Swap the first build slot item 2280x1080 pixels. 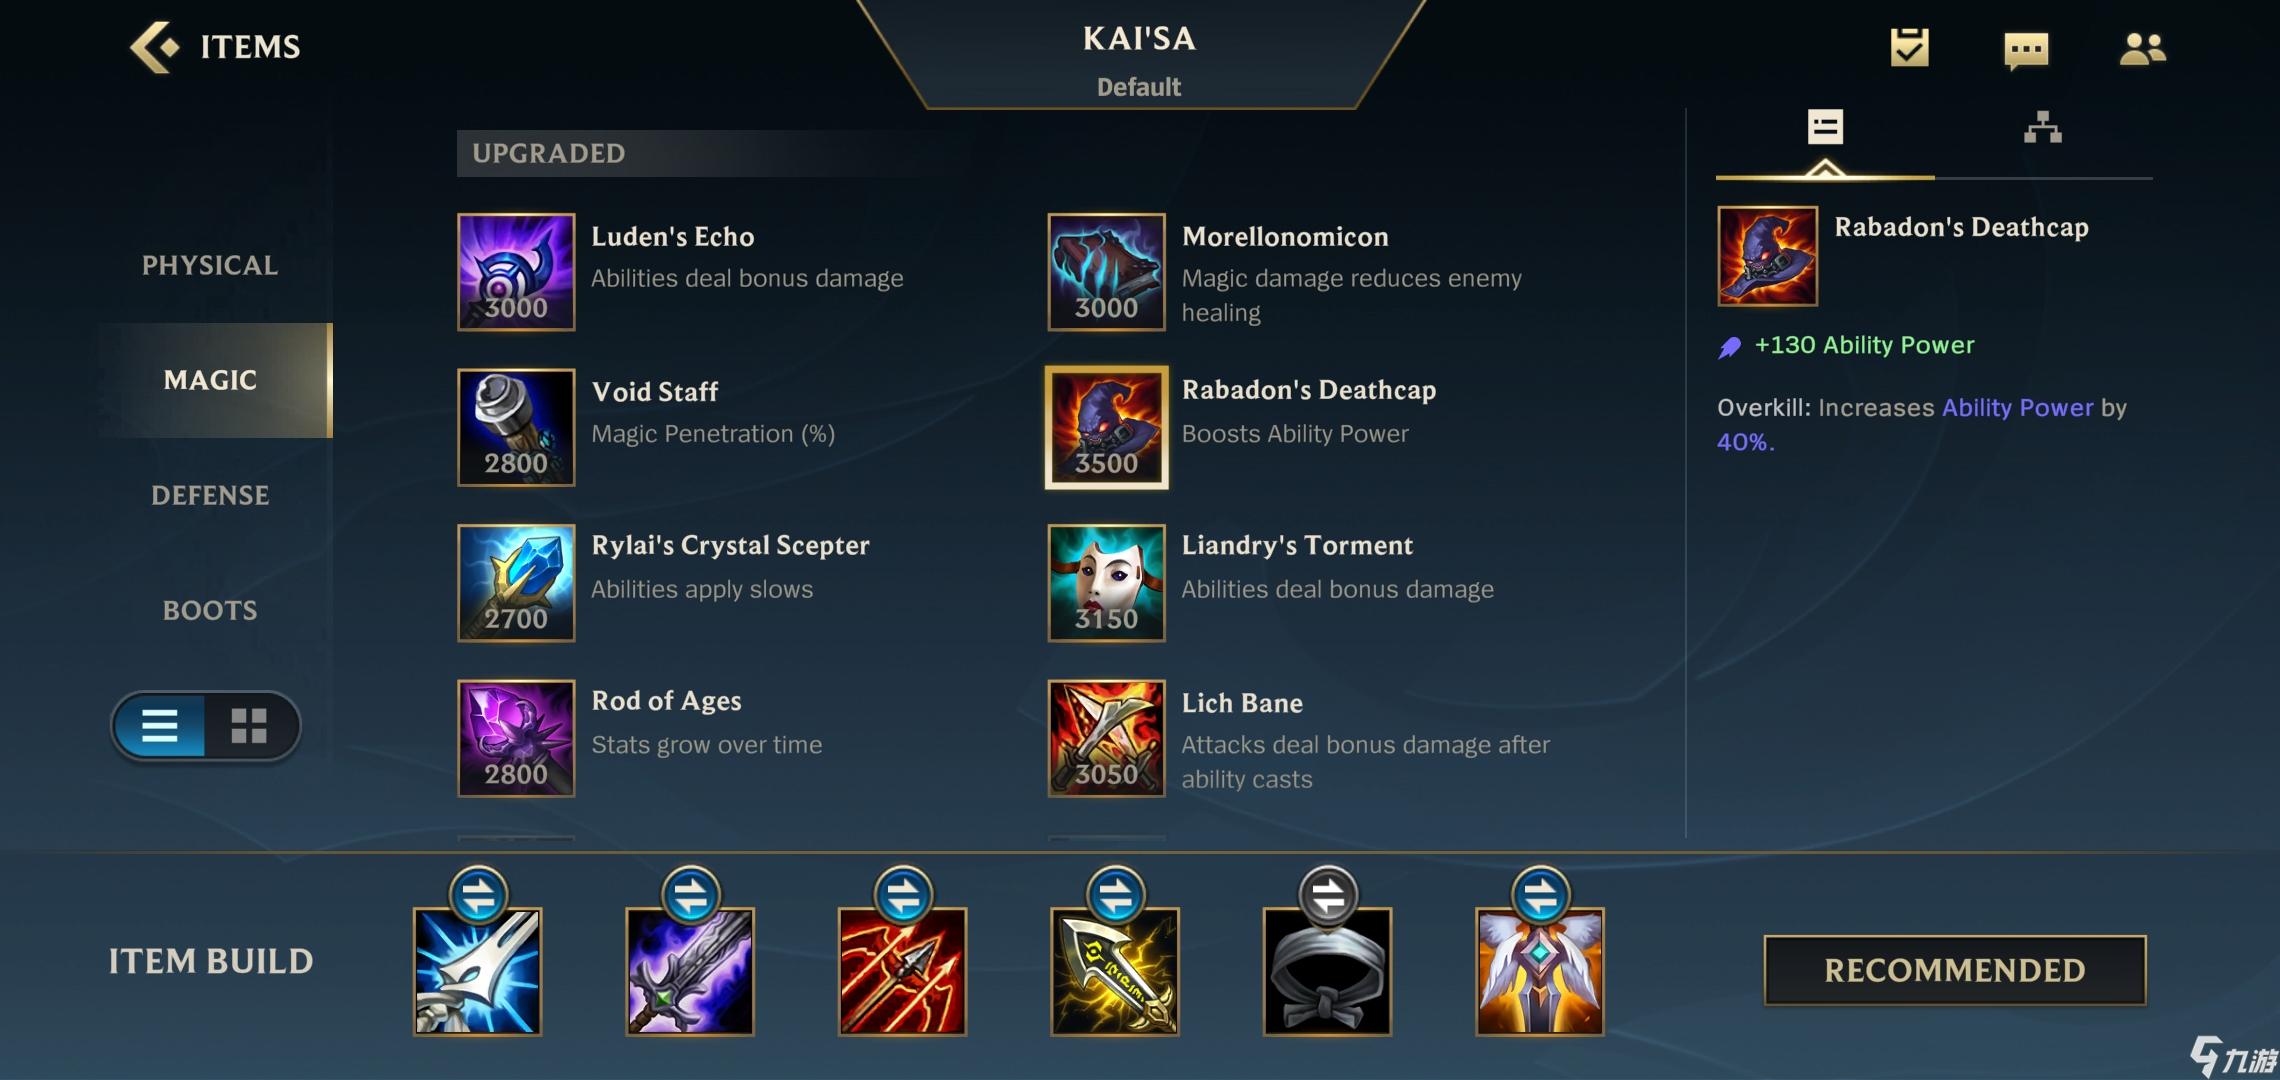[x=478, y=895]
